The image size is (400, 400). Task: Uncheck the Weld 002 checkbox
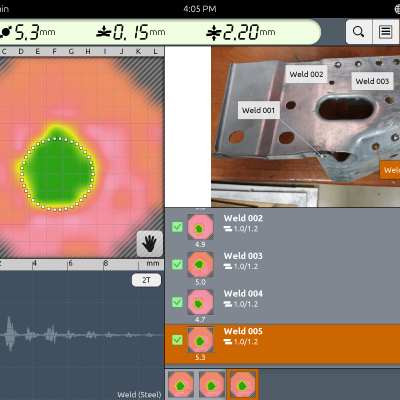(177, 227)
